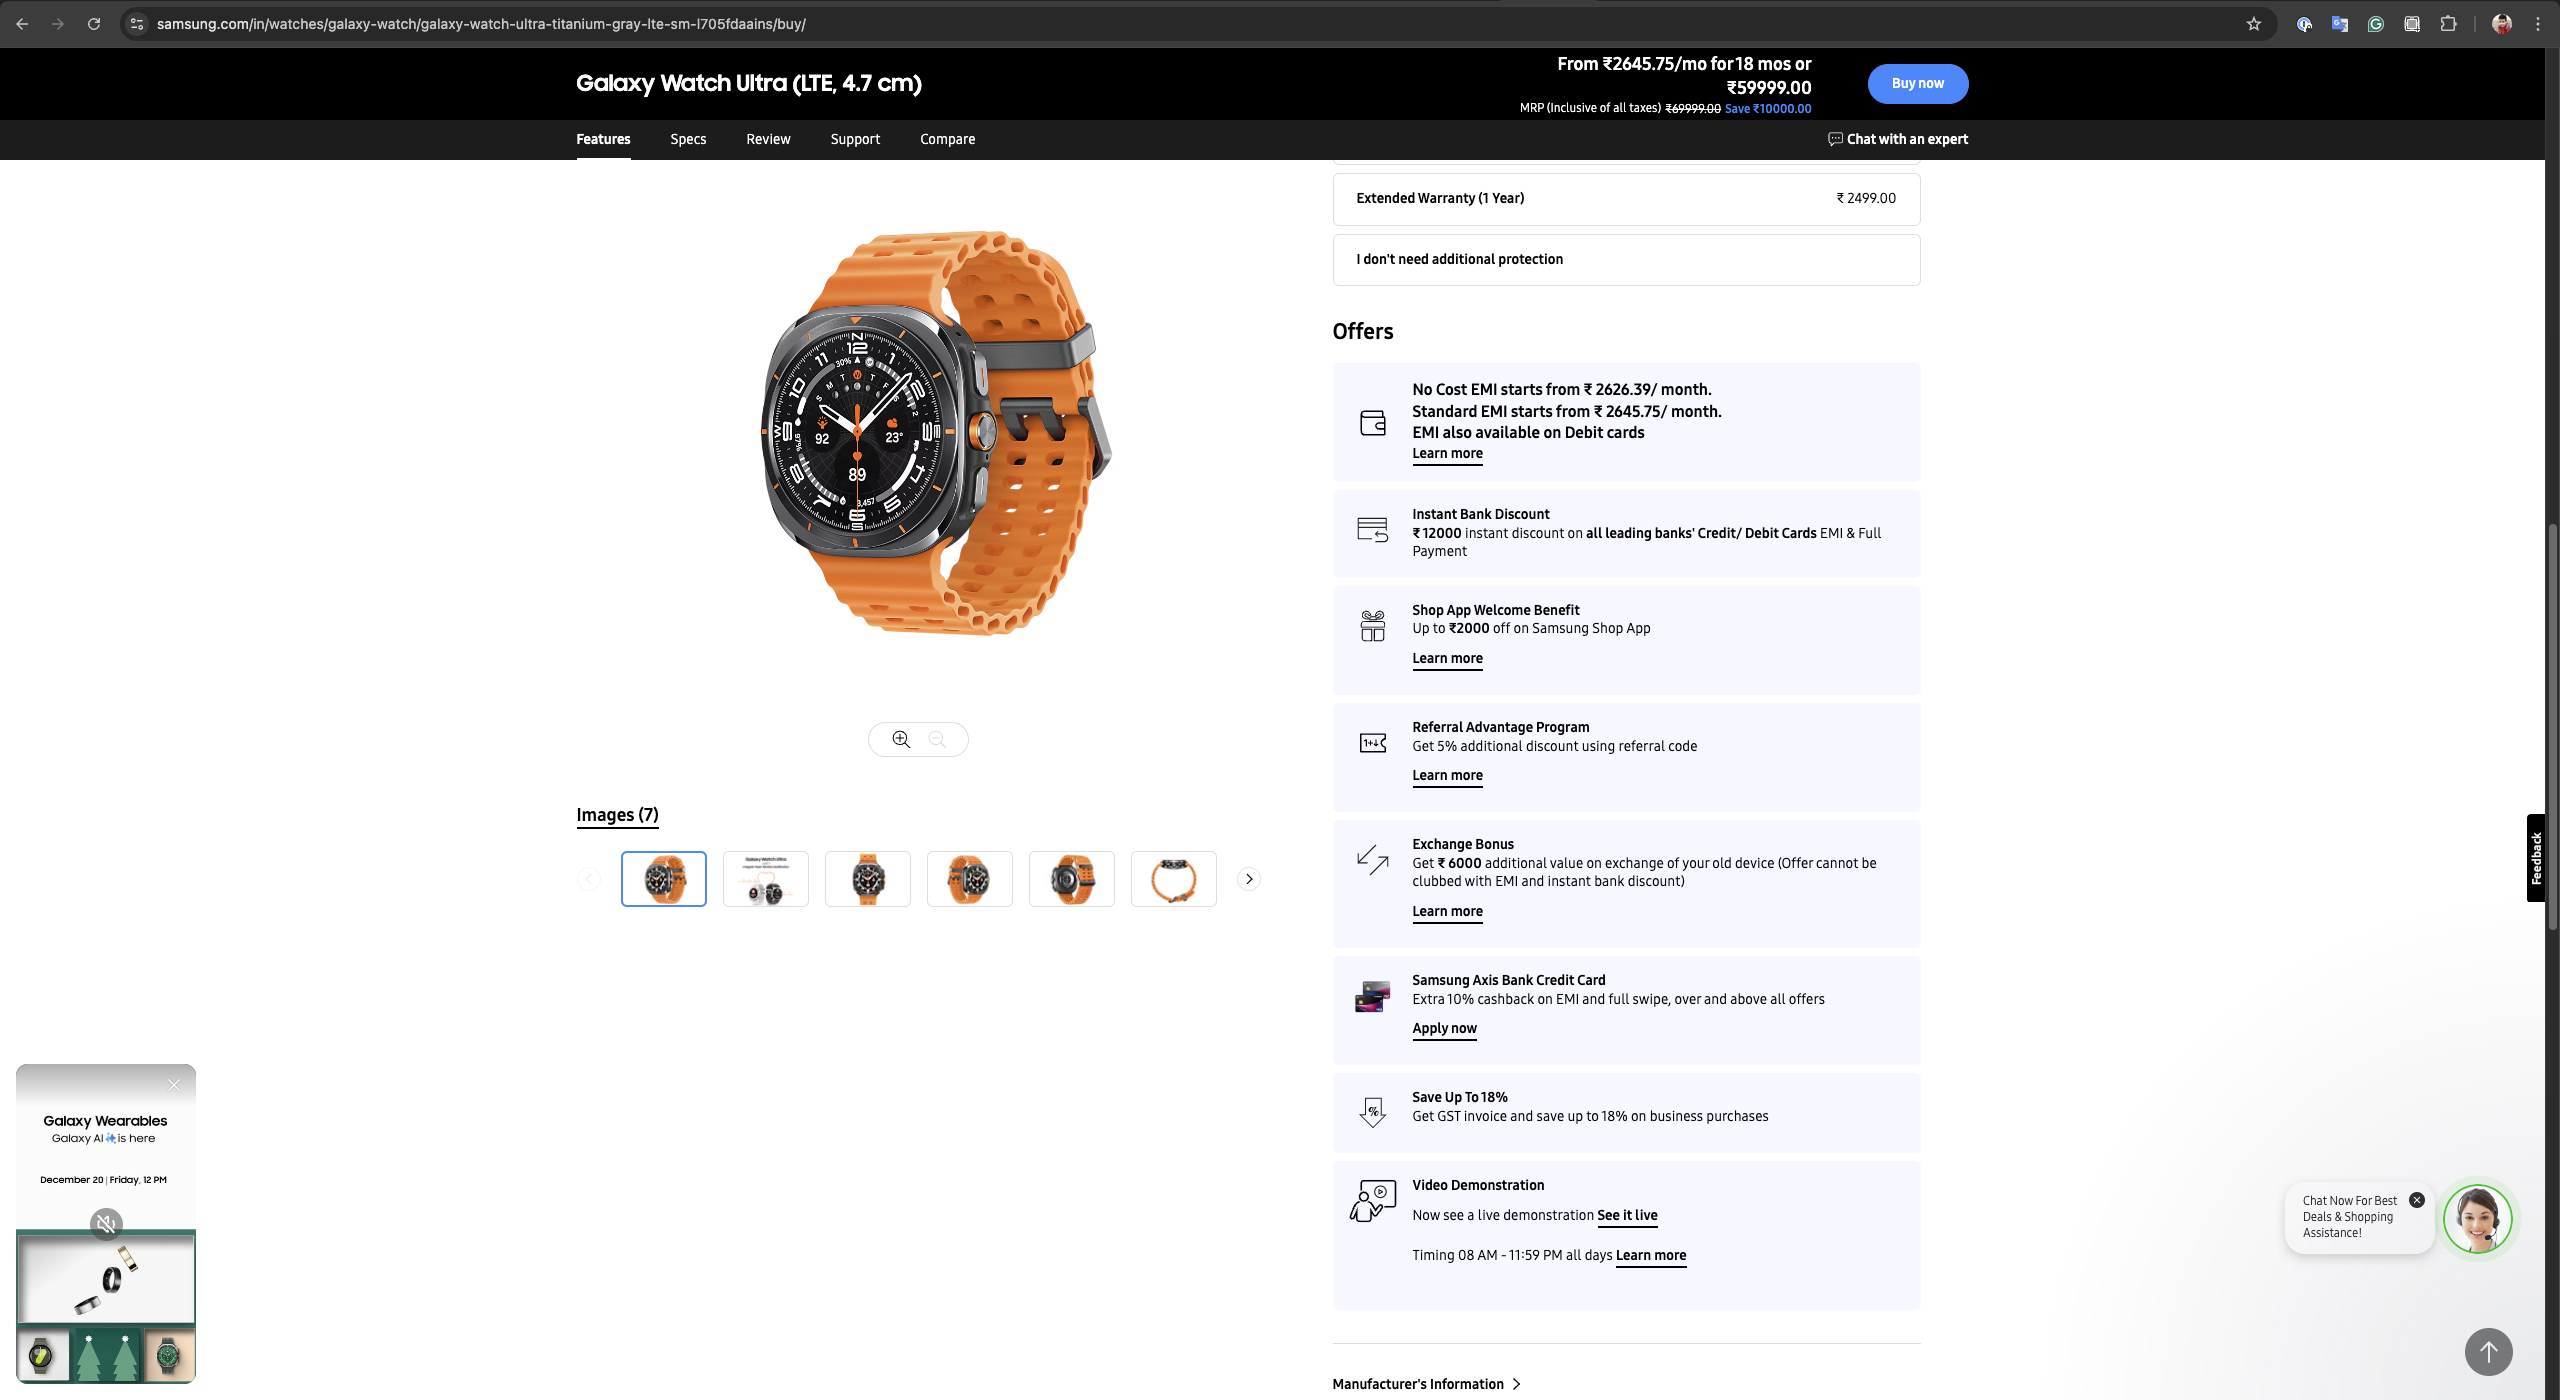The image size is (2560, 1400).
Task: Select the orange band-only thumbnail
Action: pyautogui.click(x=1173, y=879)
